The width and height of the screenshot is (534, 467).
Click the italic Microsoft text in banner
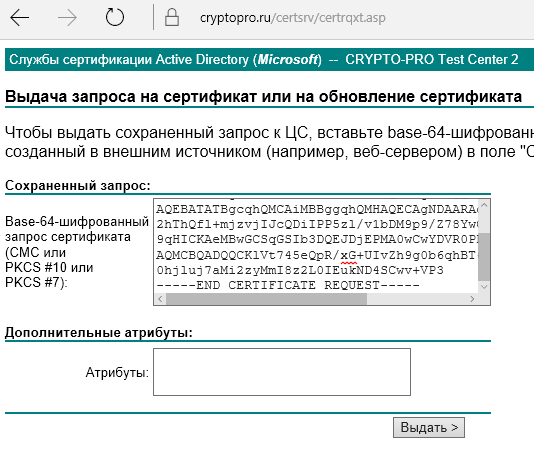(x=287, y=60)
